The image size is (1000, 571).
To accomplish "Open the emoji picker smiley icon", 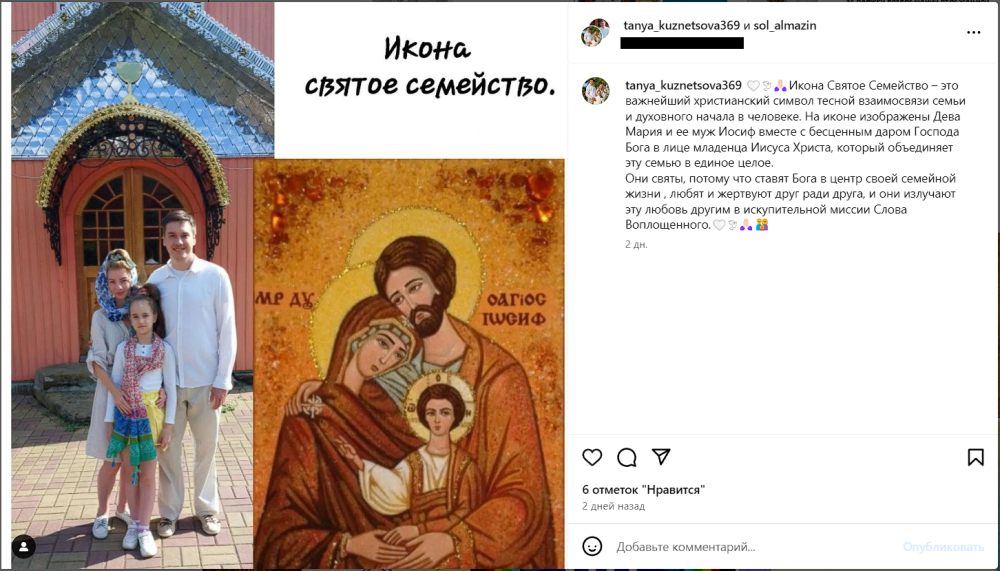I will tap(592, 546).
